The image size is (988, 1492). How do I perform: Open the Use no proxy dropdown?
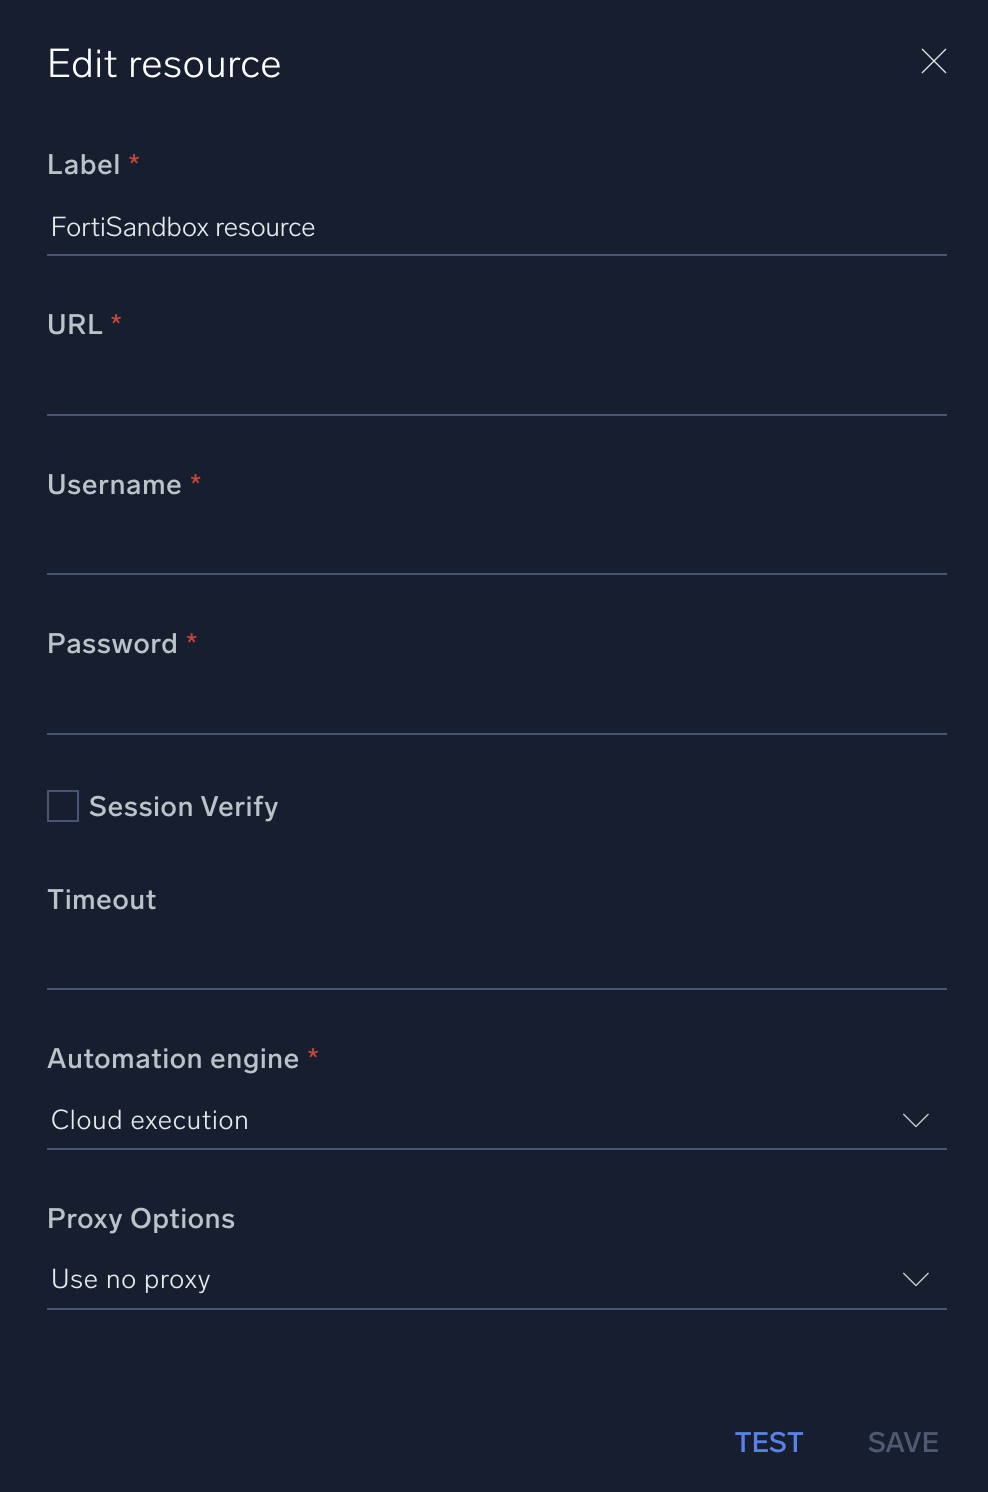470,1280
